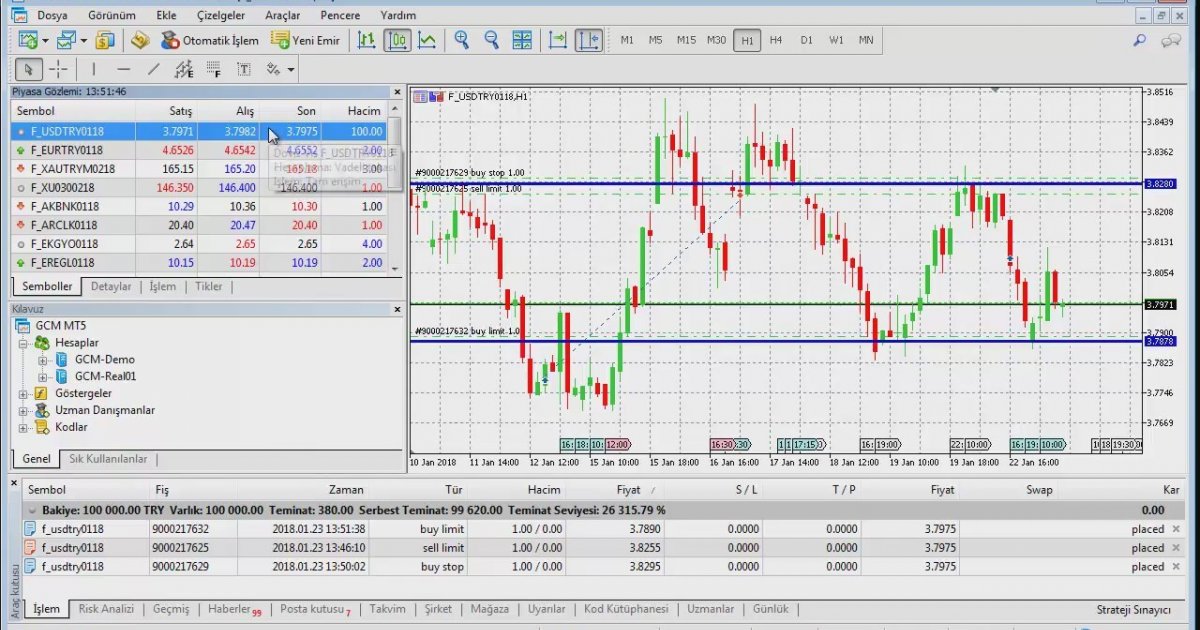The image size is (1200, 630).
Task: Select the arrow cursor tool
Action: coord(28,69)
